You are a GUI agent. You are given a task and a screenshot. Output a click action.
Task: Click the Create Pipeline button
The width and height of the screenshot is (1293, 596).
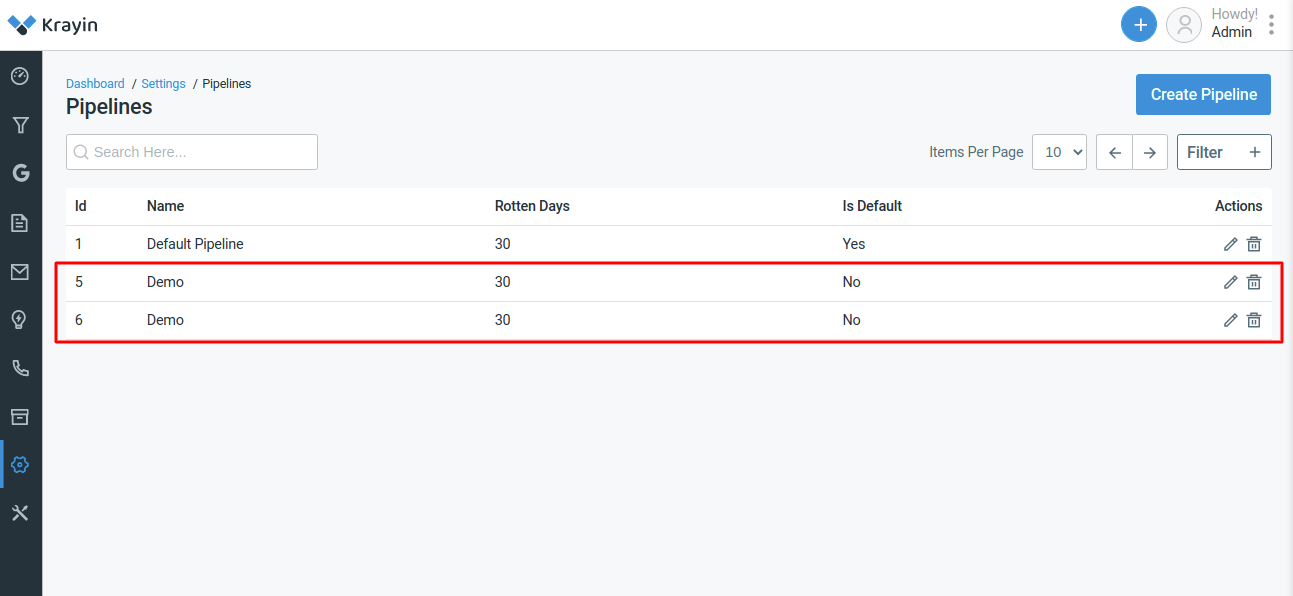pyautogui.click(x=1203, y=94)
